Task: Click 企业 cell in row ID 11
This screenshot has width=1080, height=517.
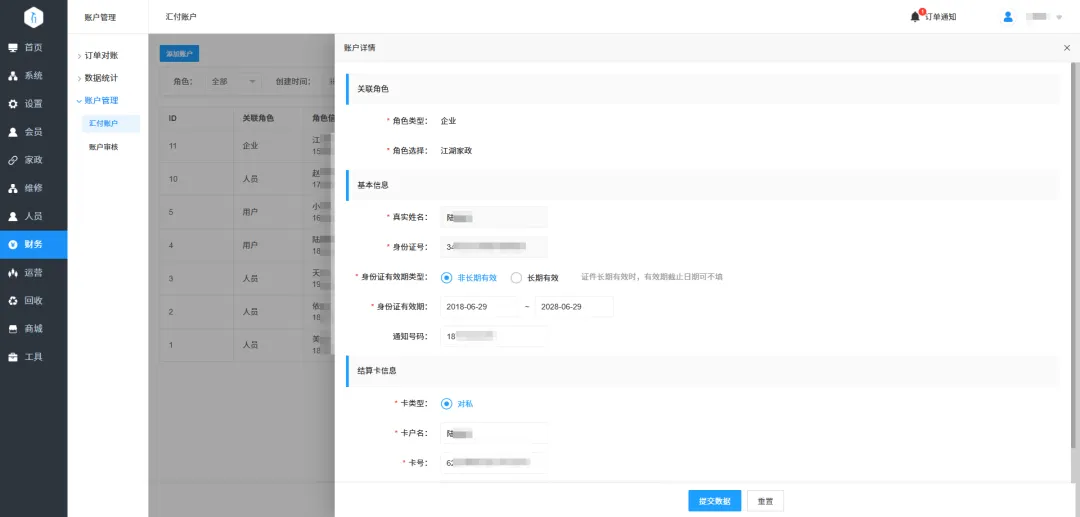Action: [x=250, y=146]
